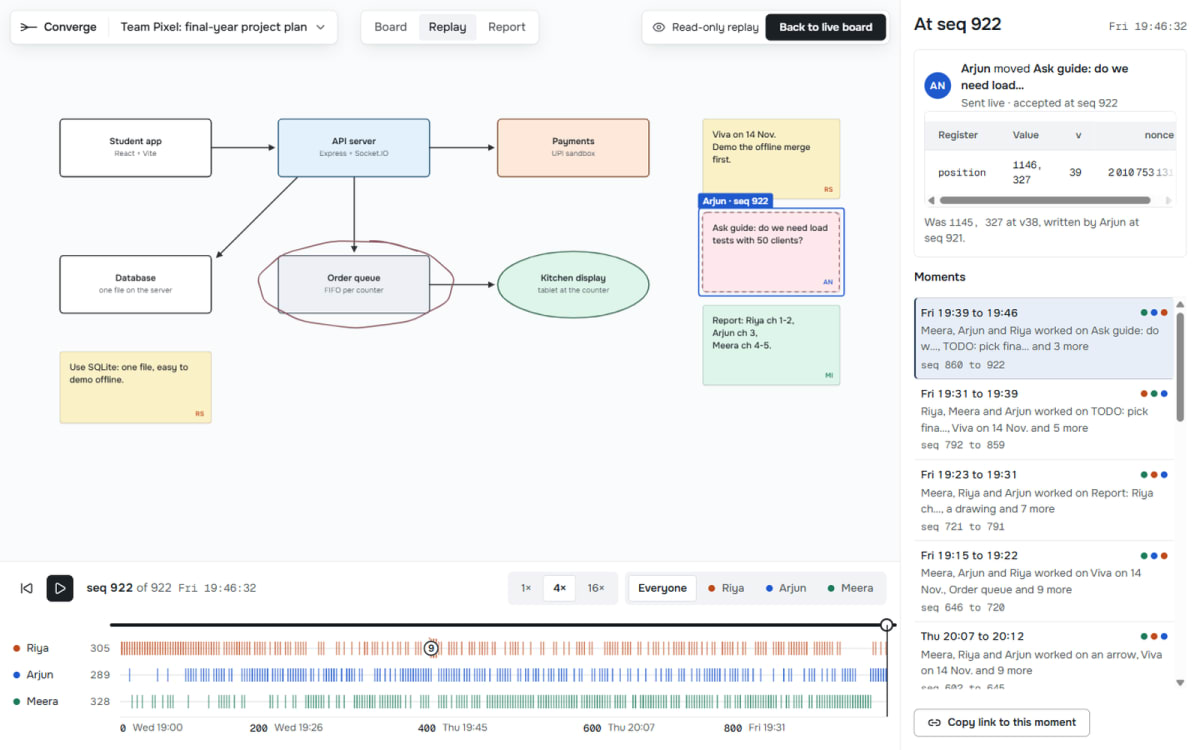Select the Student app node
This screenshot has width=1200, height=750.
(x=135, y=148)
